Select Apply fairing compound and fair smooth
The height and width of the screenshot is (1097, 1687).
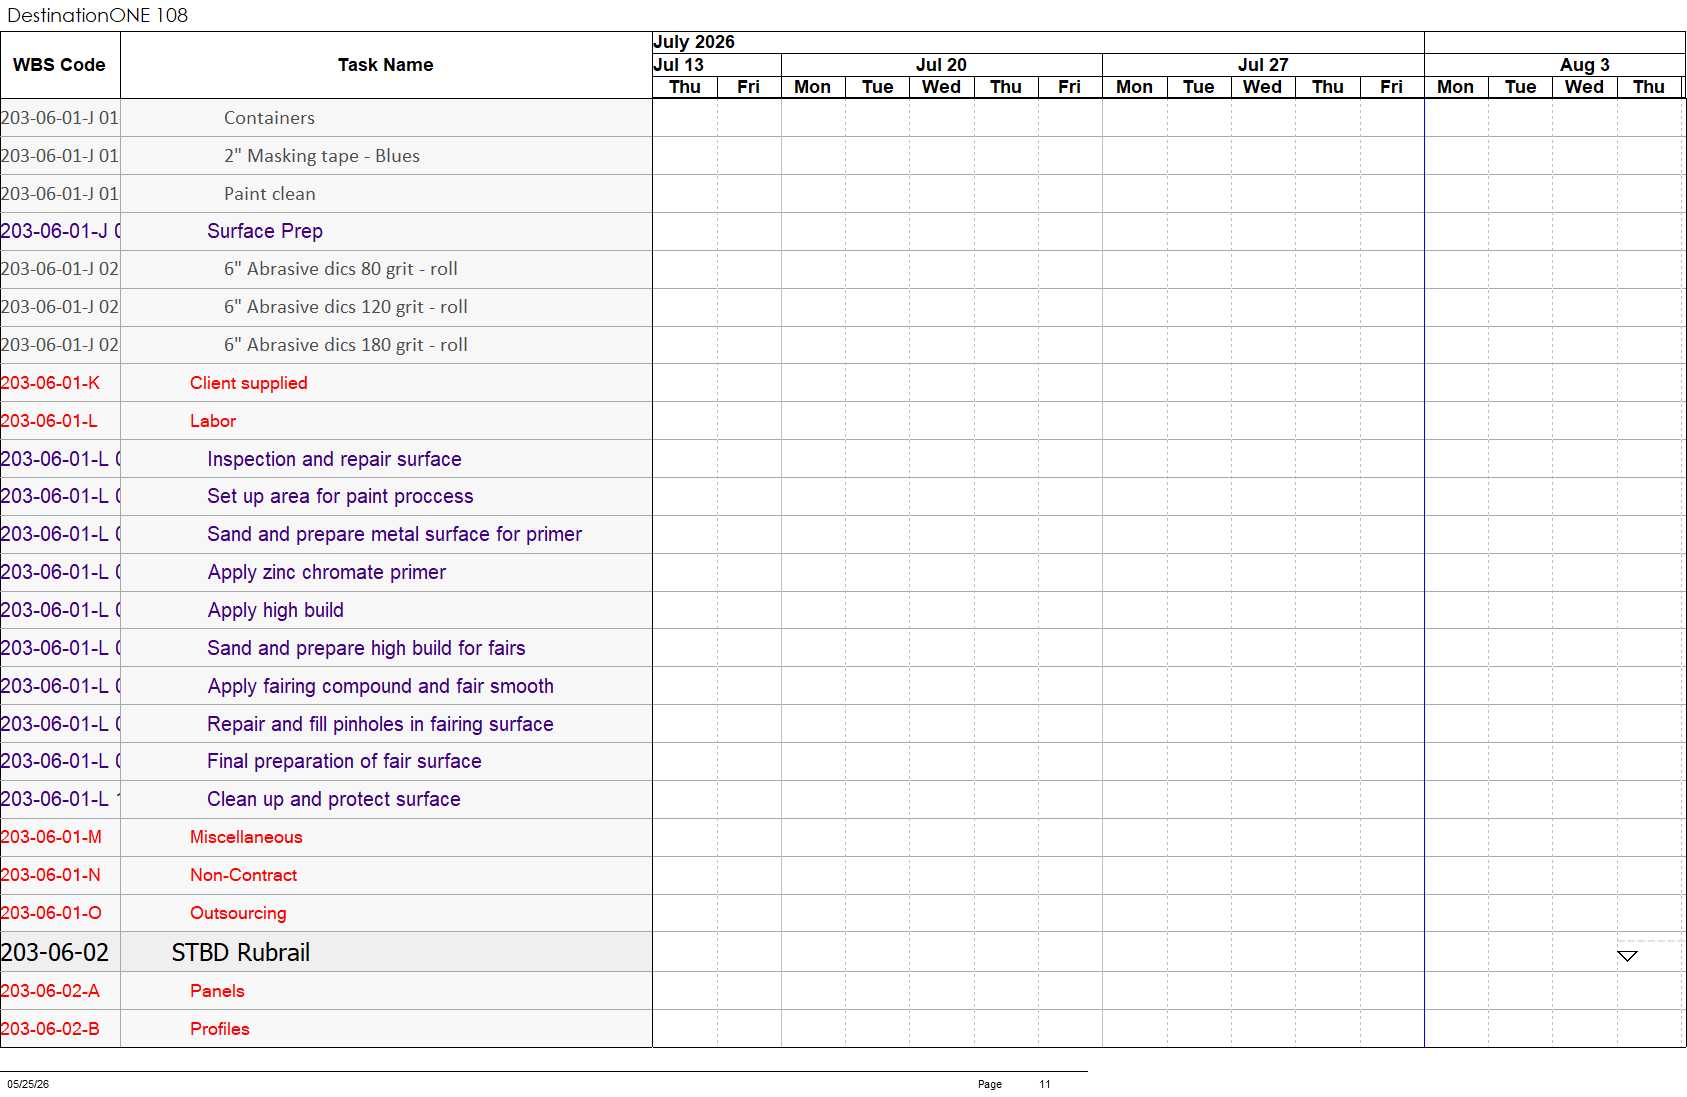[x=380, y=686]
